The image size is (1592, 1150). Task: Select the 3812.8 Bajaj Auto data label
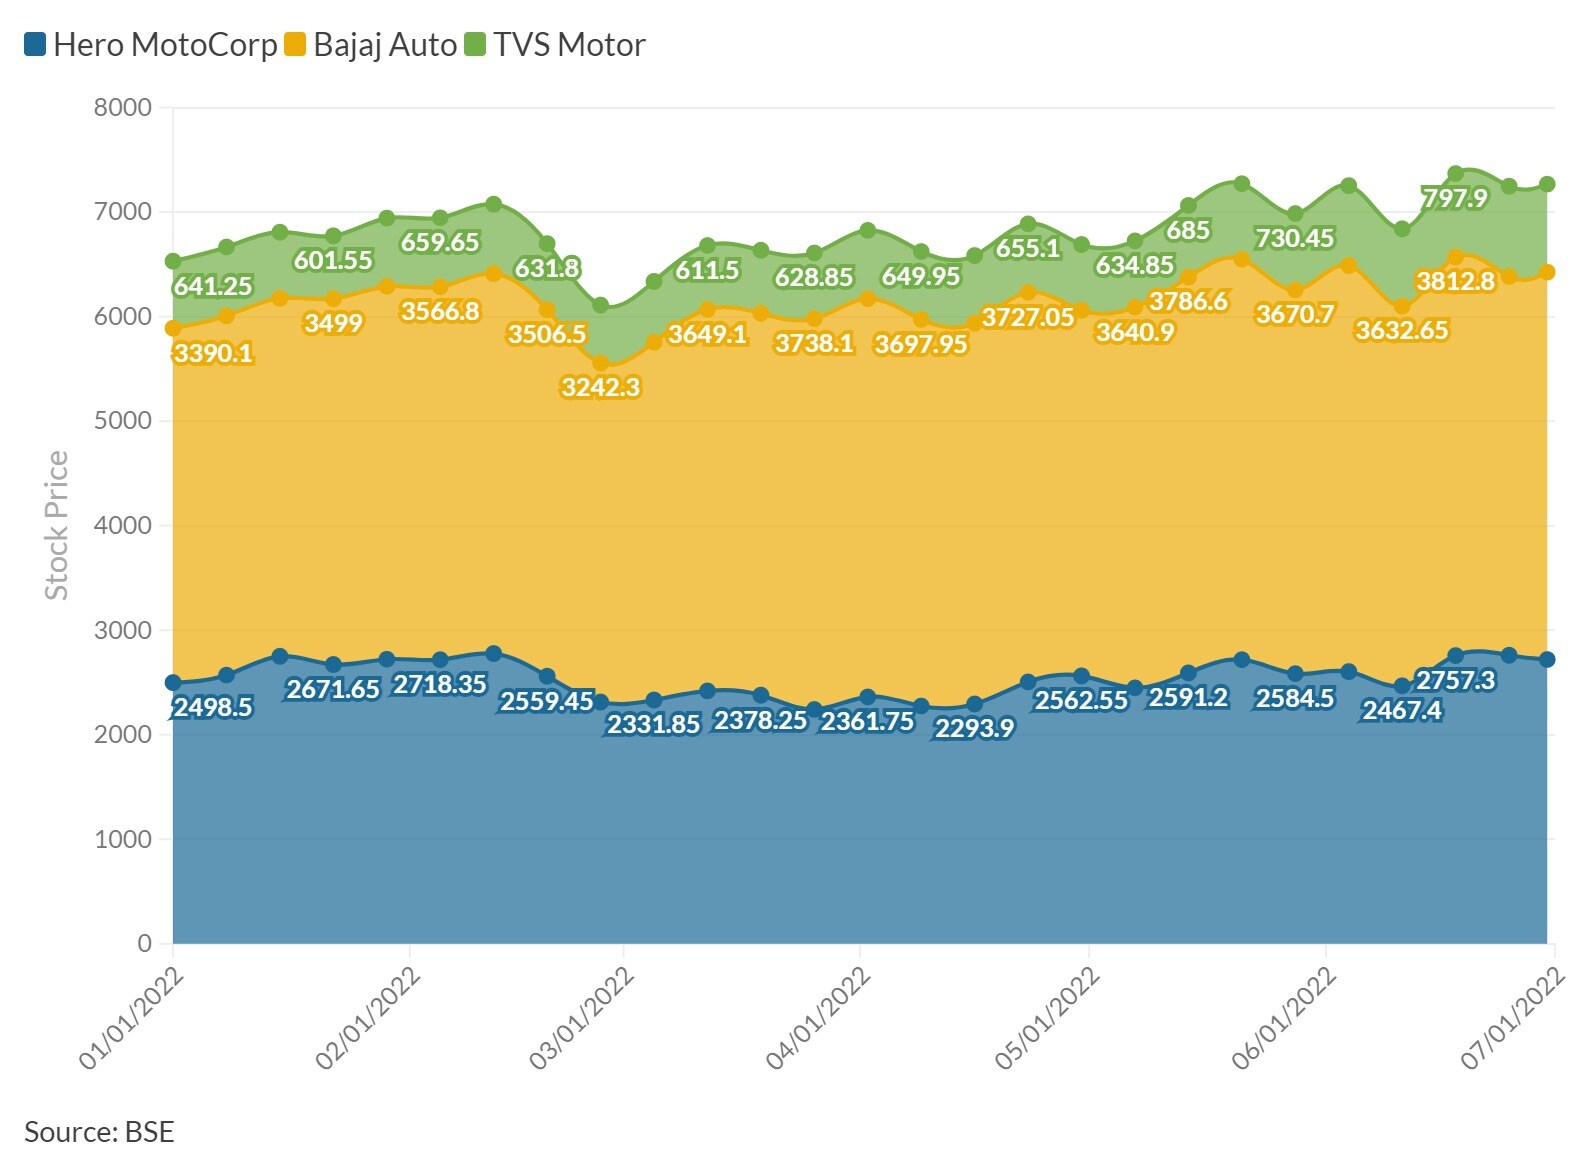click(1455, 282)
